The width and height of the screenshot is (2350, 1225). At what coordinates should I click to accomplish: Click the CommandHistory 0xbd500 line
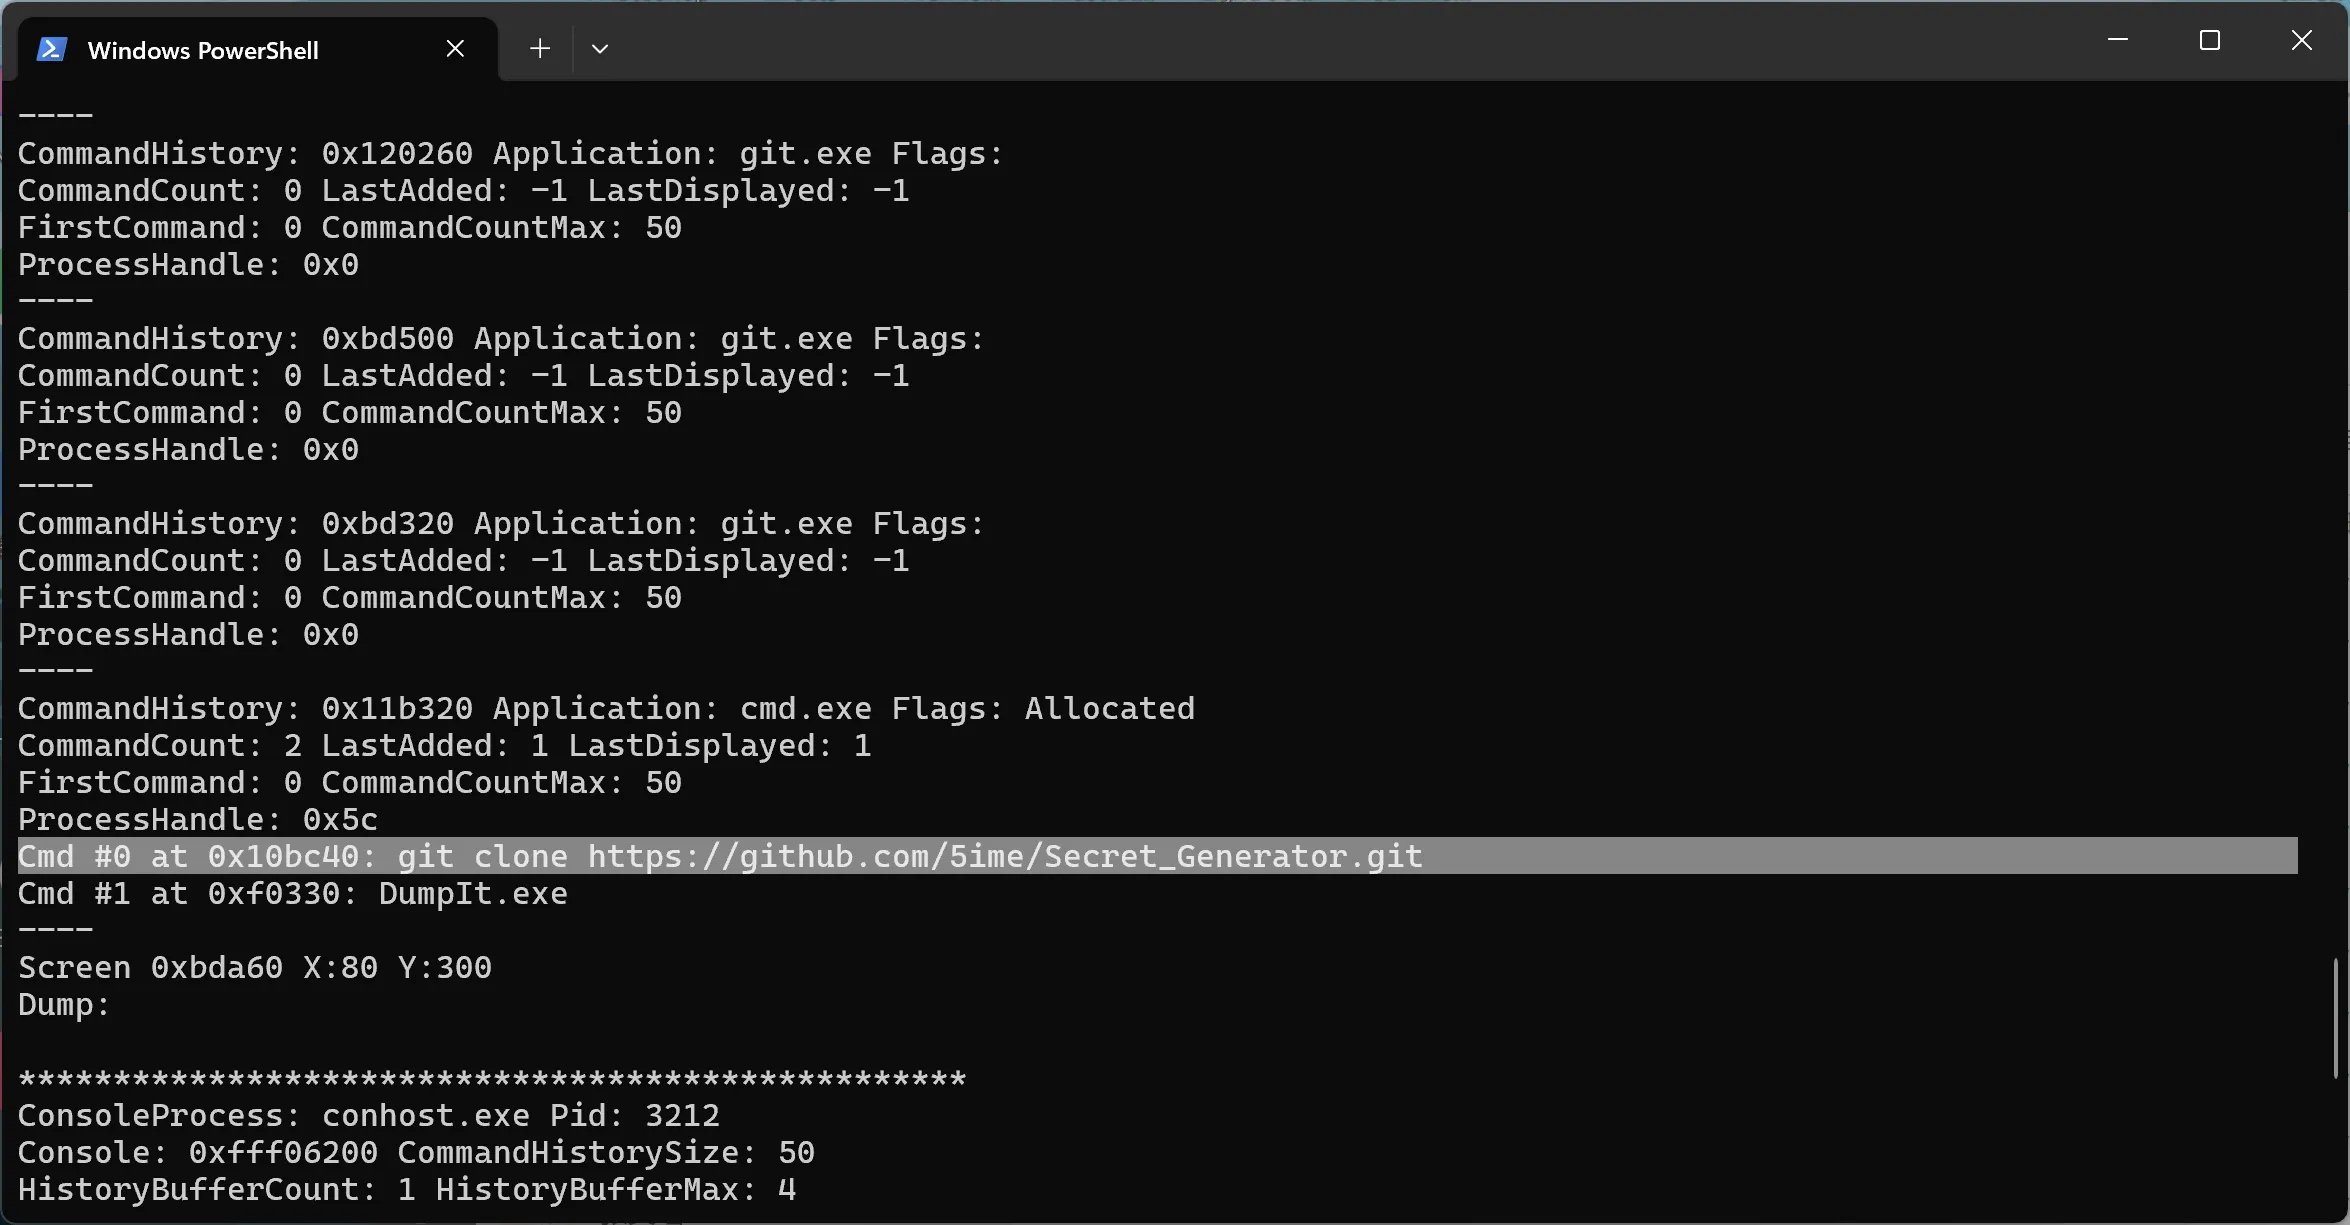500,339
